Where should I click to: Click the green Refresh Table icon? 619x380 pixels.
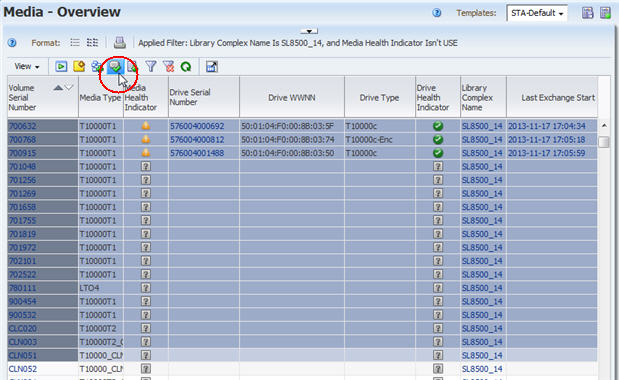tap(186, 67)
